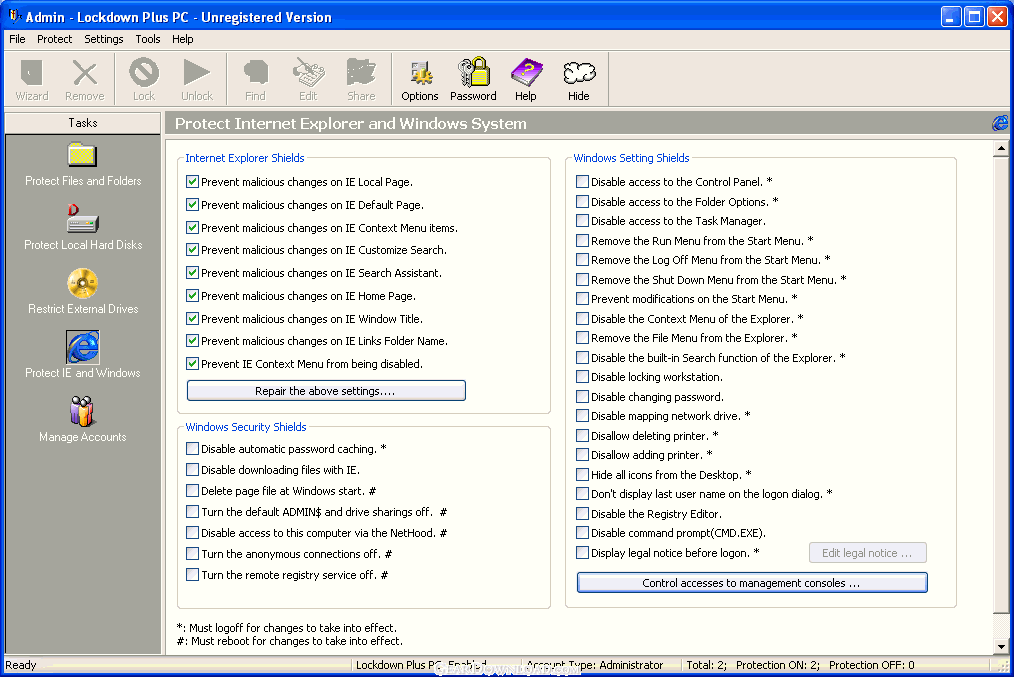Image resolution: width=1014 pixels, height=677 pixels.
Task: Open the Wizard toolbar icon
Action: (x=32, y=80)
